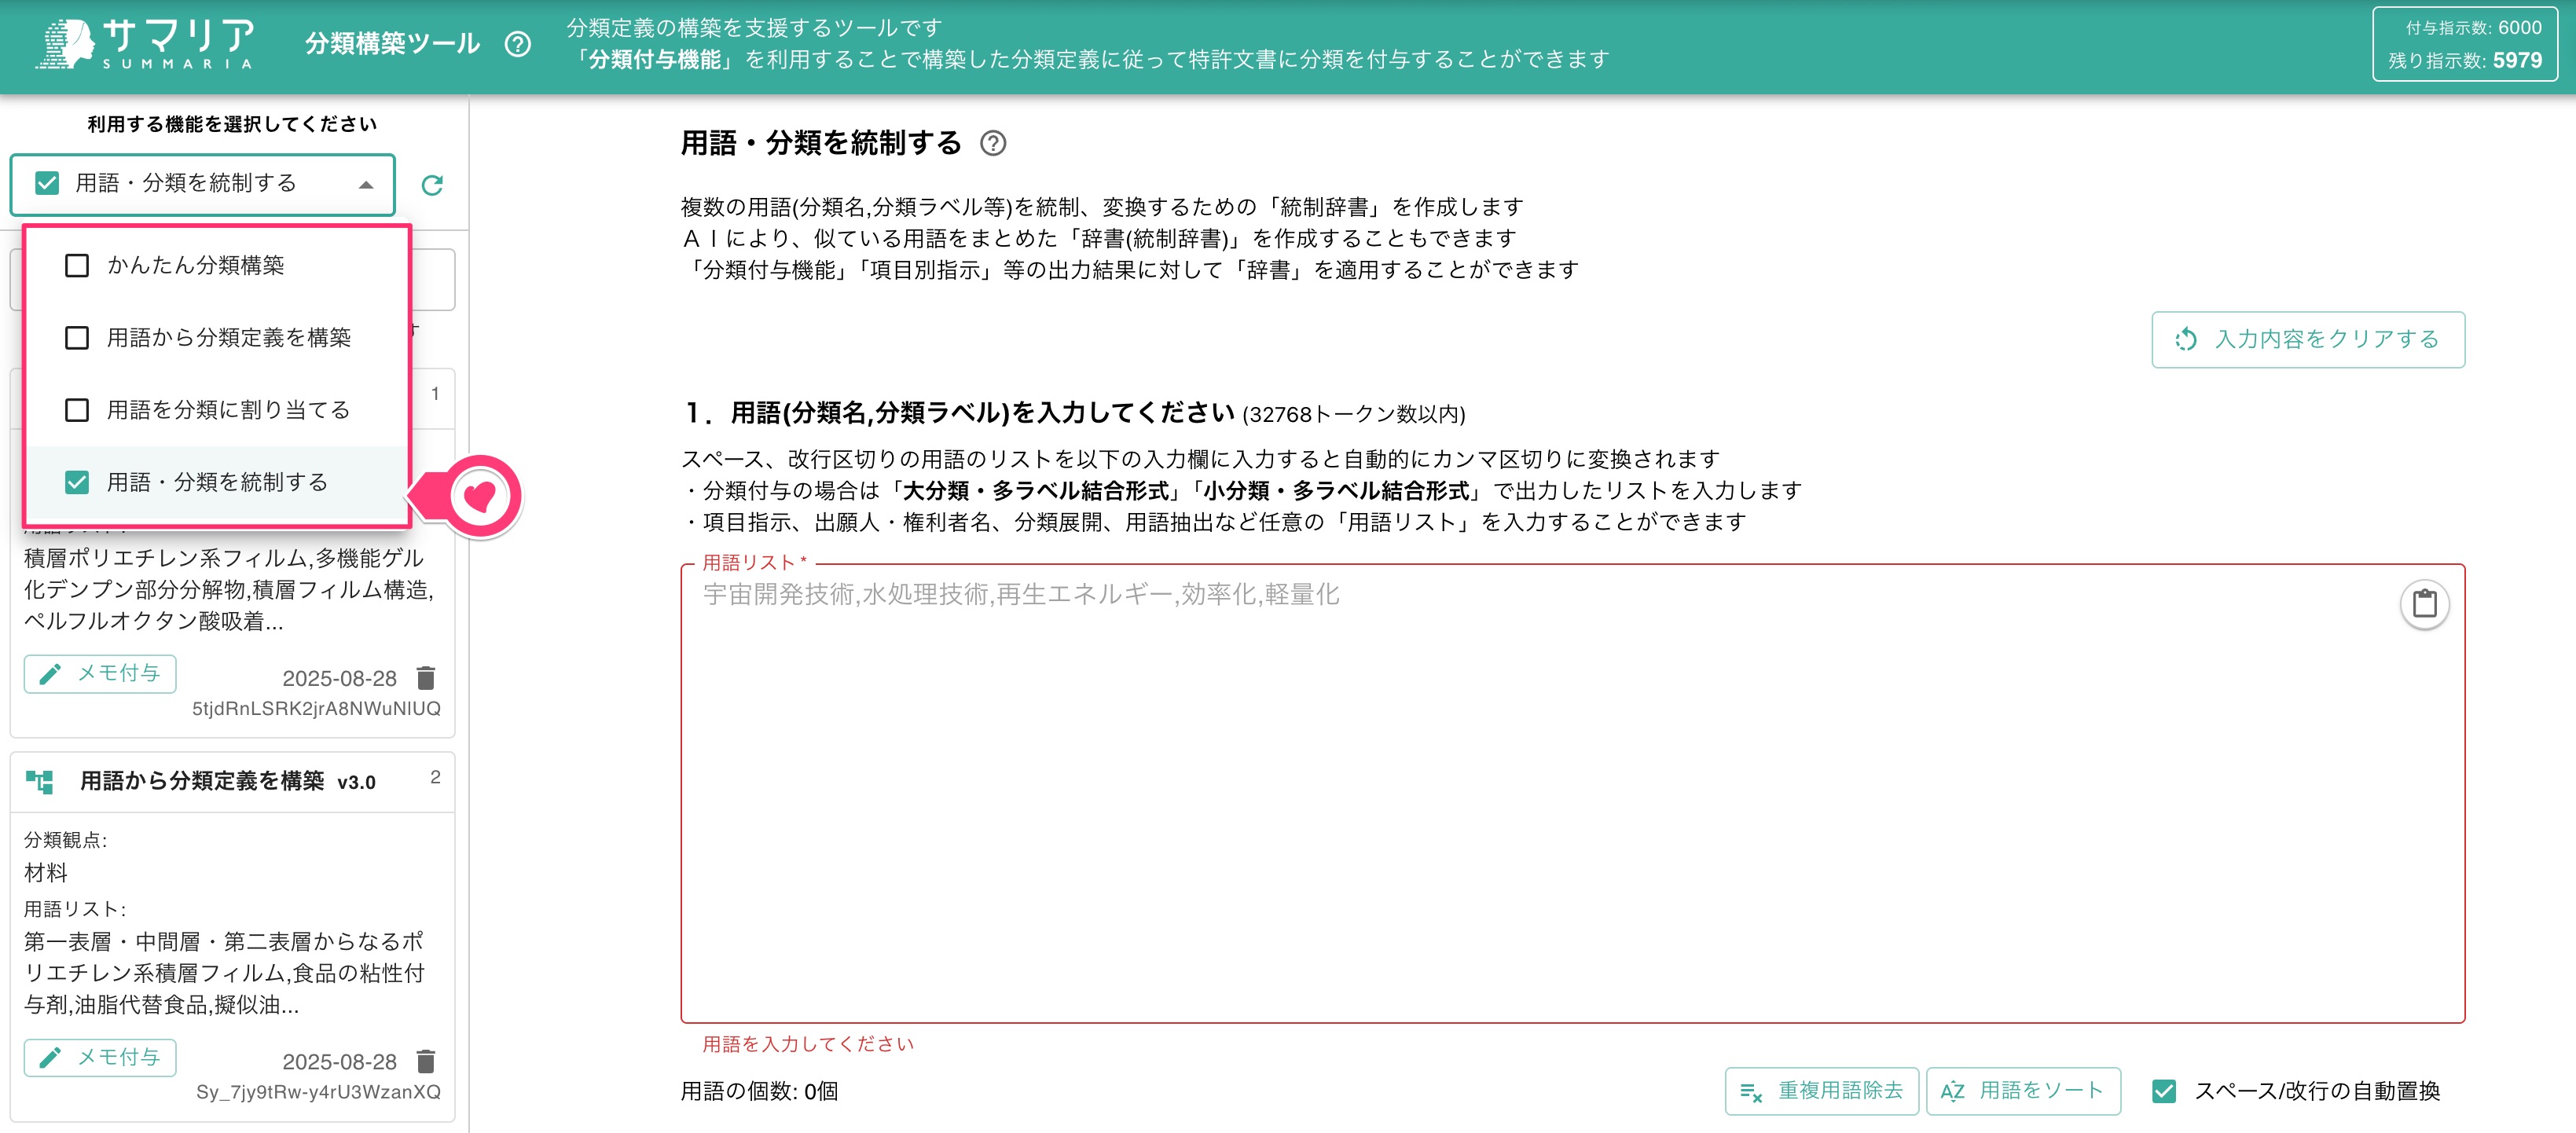Delete history entry 5tjdRnLSRK2jrA8NWuNIUQ with trash icon
2576x1133 pixels.
coord(426,678)
